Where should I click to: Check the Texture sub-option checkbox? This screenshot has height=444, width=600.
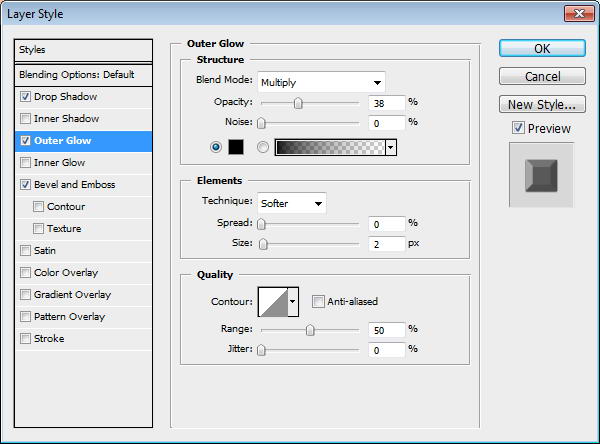tap(38, 229)
